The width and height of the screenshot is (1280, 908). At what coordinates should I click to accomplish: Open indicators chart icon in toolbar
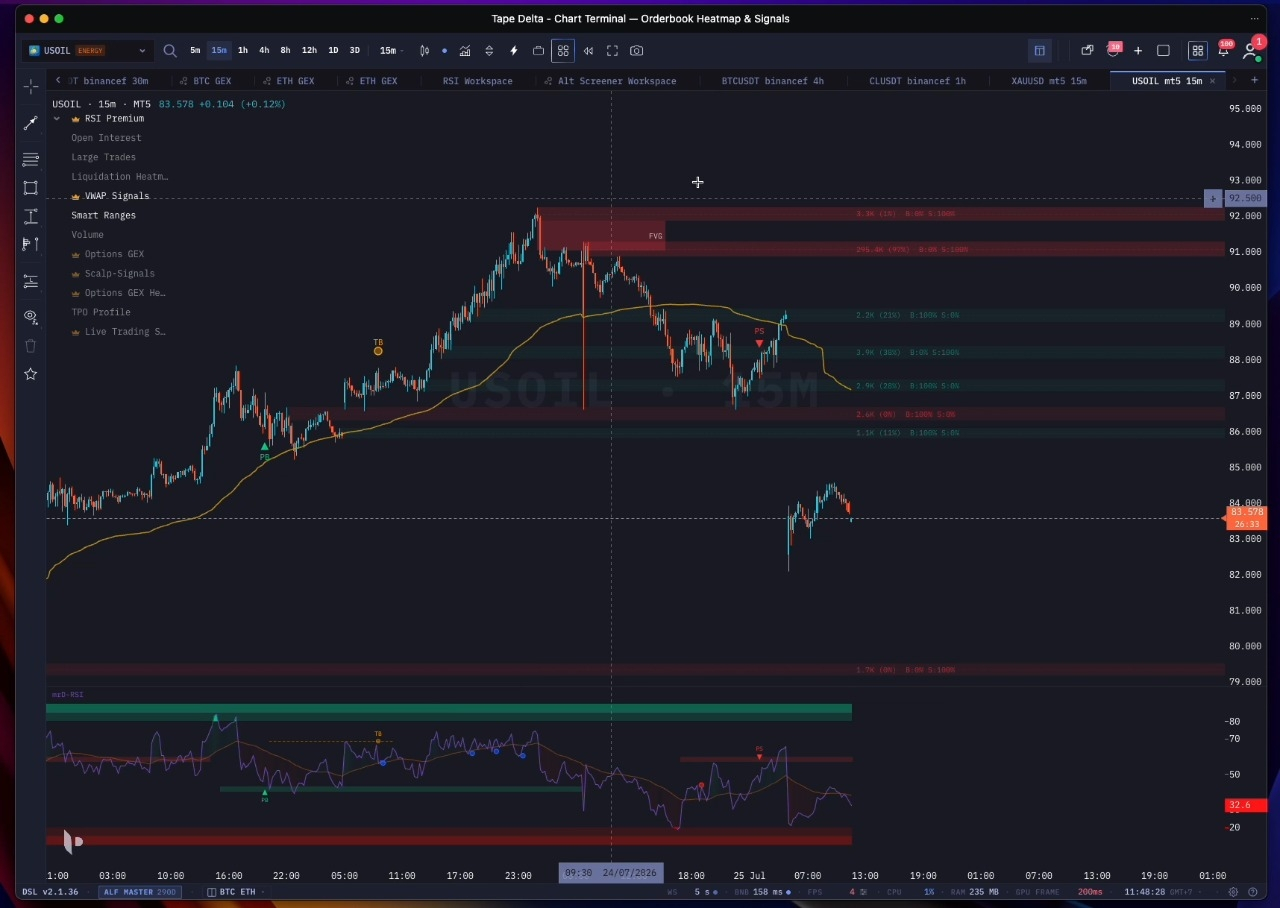(x=465, y=51)
